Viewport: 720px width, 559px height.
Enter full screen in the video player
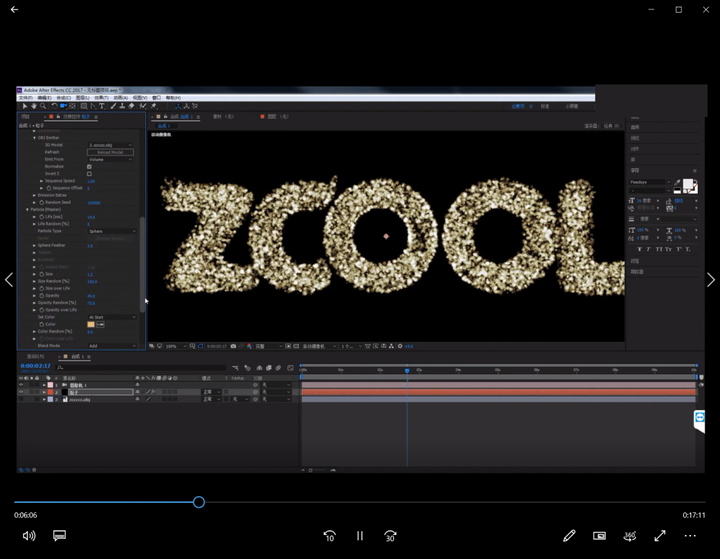coord(660,536)
